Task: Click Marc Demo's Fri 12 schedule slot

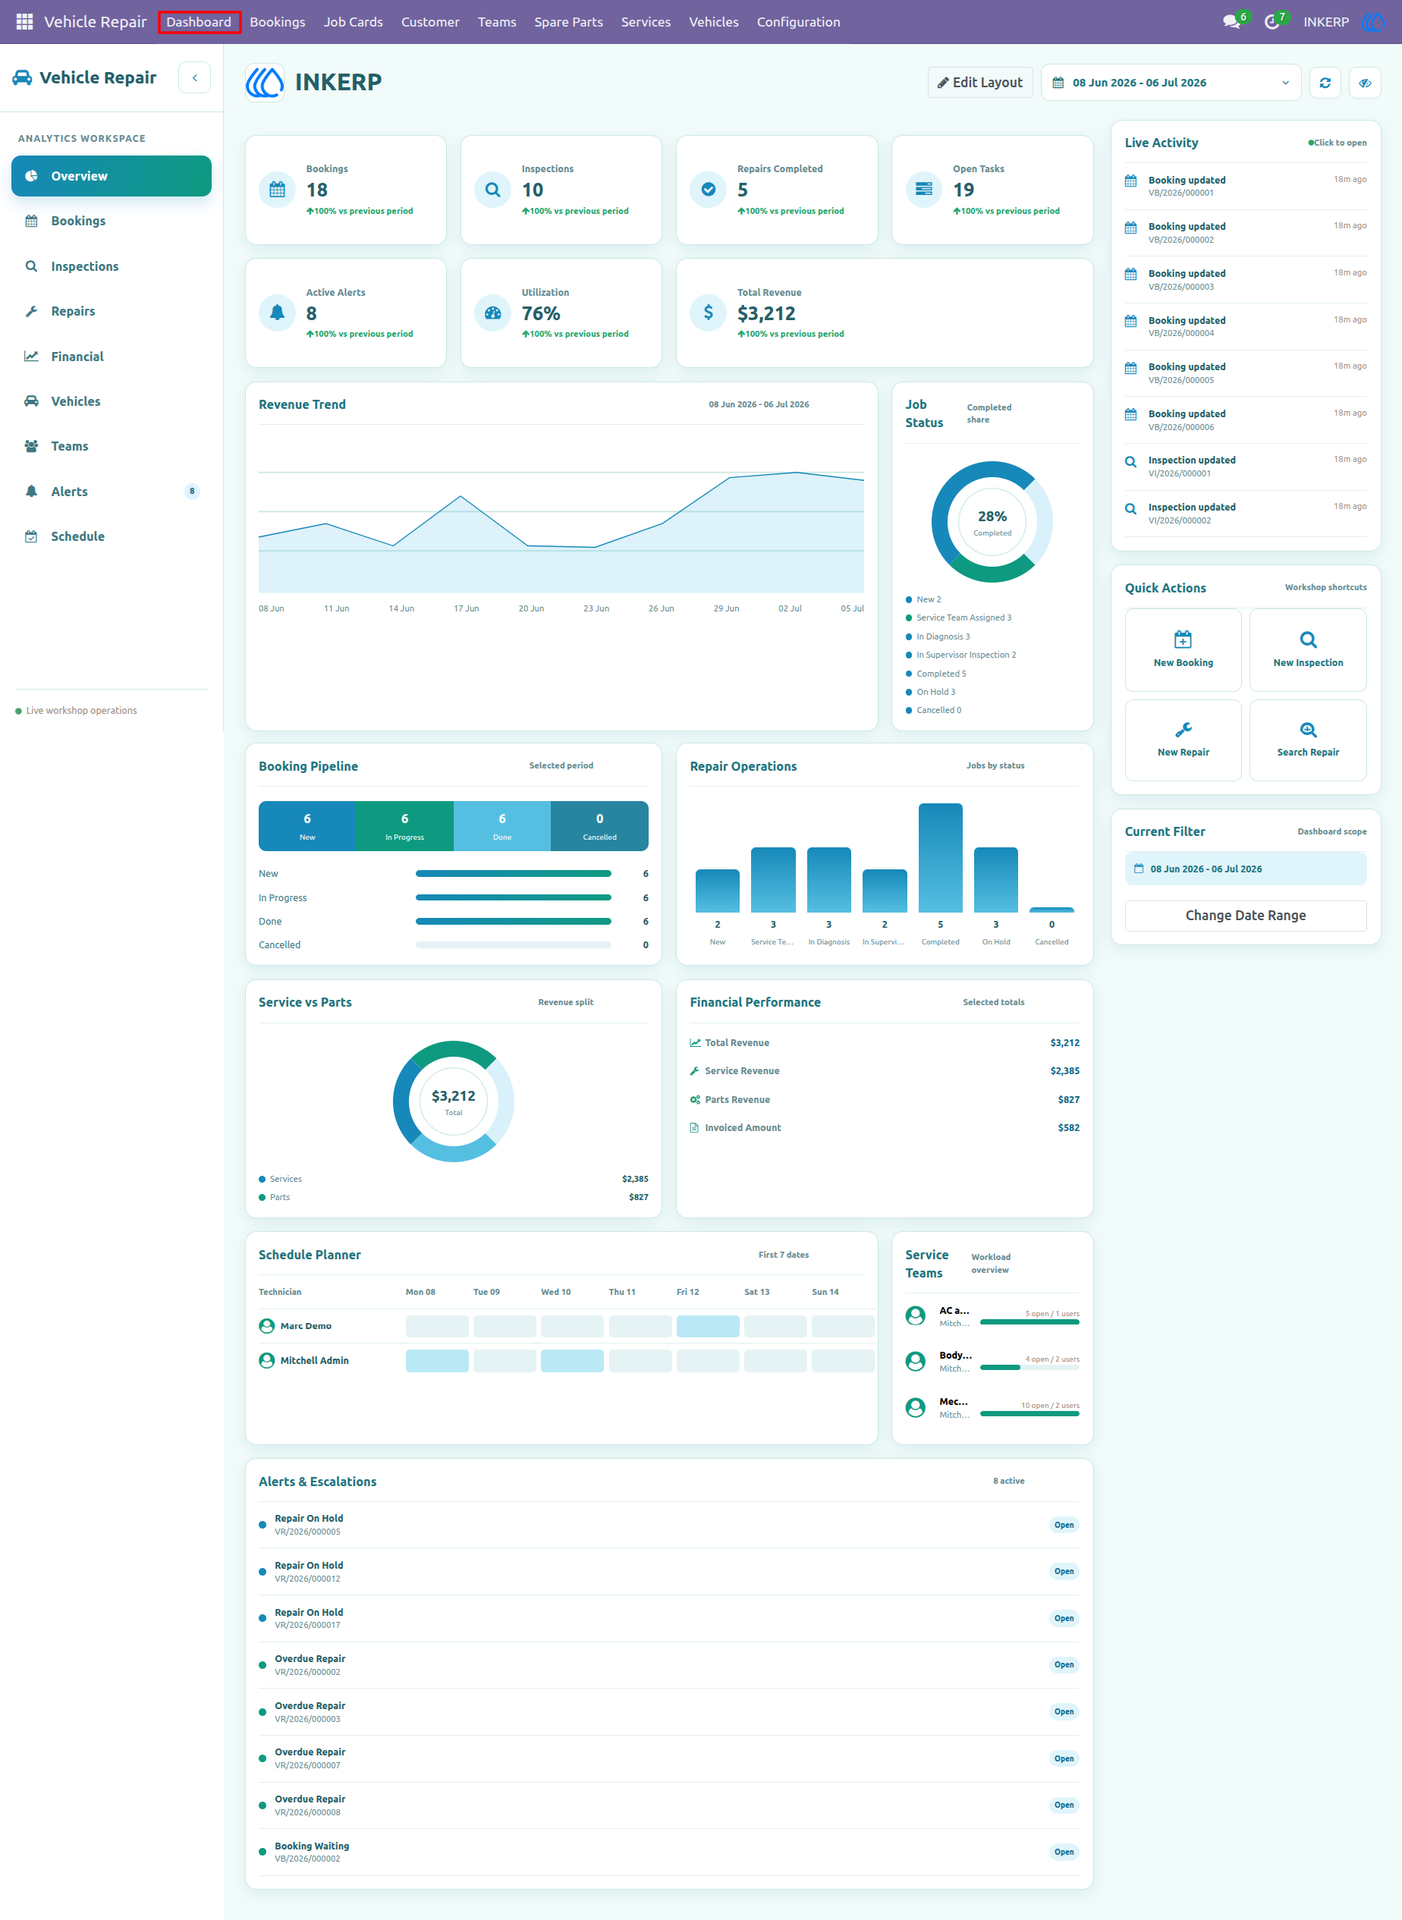Action: (708, 1326)
